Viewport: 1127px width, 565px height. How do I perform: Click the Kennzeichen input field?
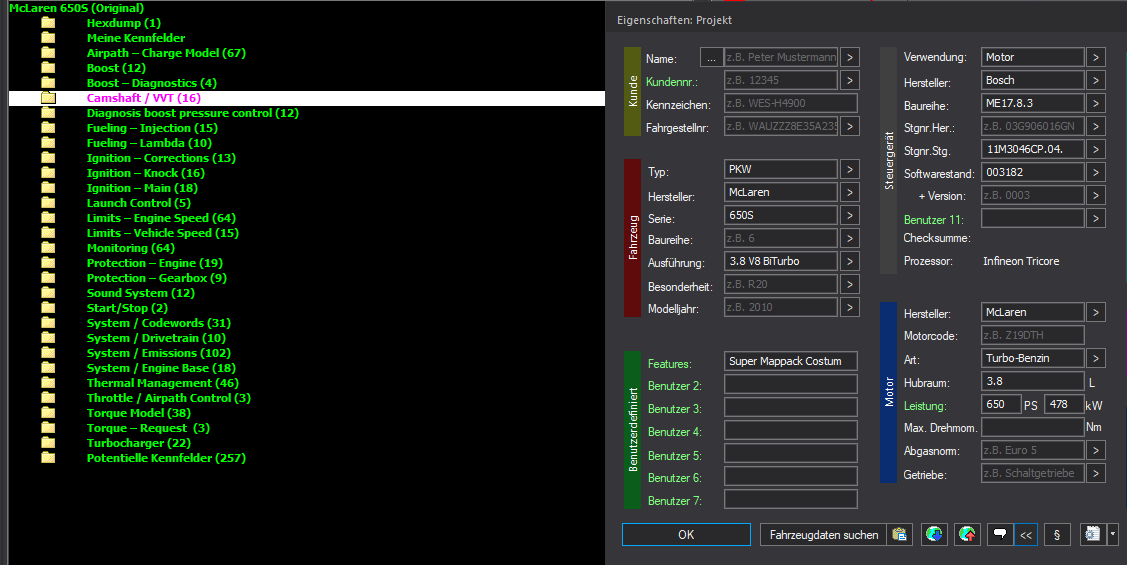click(x=791, y=104)
